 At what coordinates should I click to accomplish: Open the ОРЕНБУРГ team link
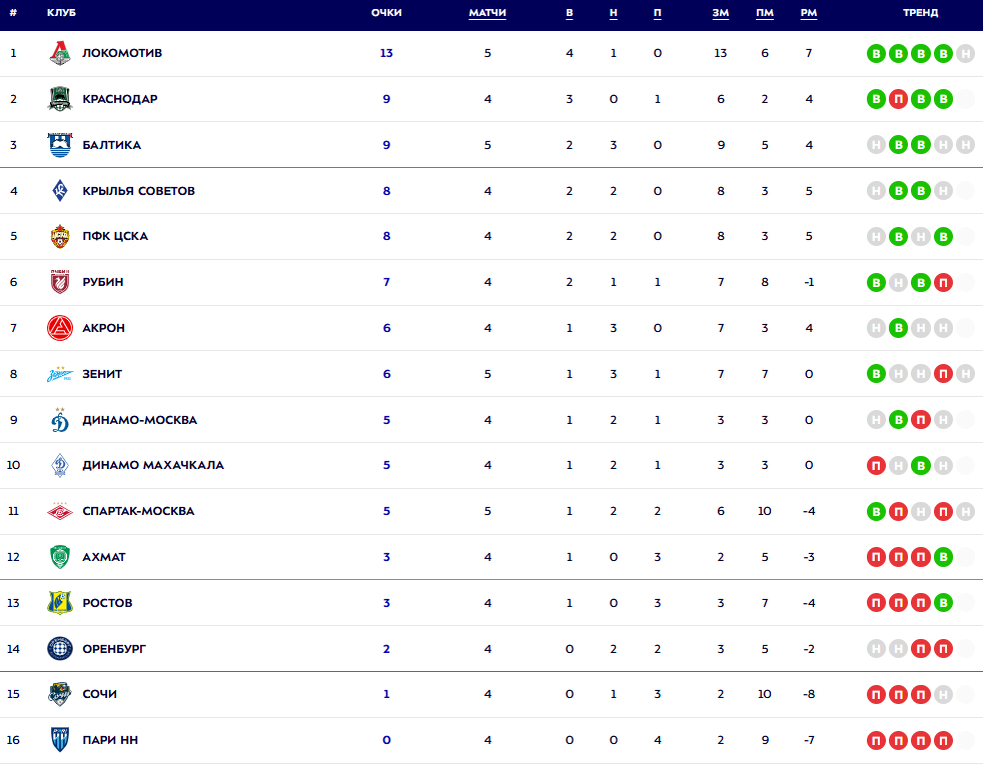(114, 649)
